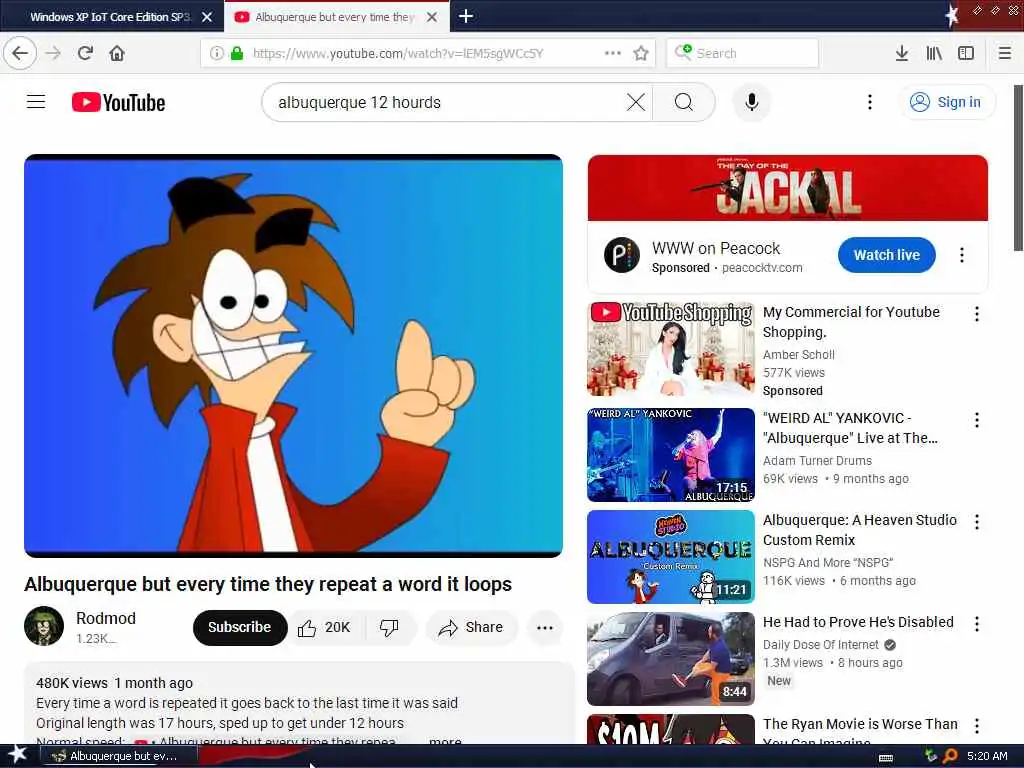Open Albuquerque: A Heaven Studio Custom Remix title
The height and width of the screenshot is (768, 1024).
860,530
